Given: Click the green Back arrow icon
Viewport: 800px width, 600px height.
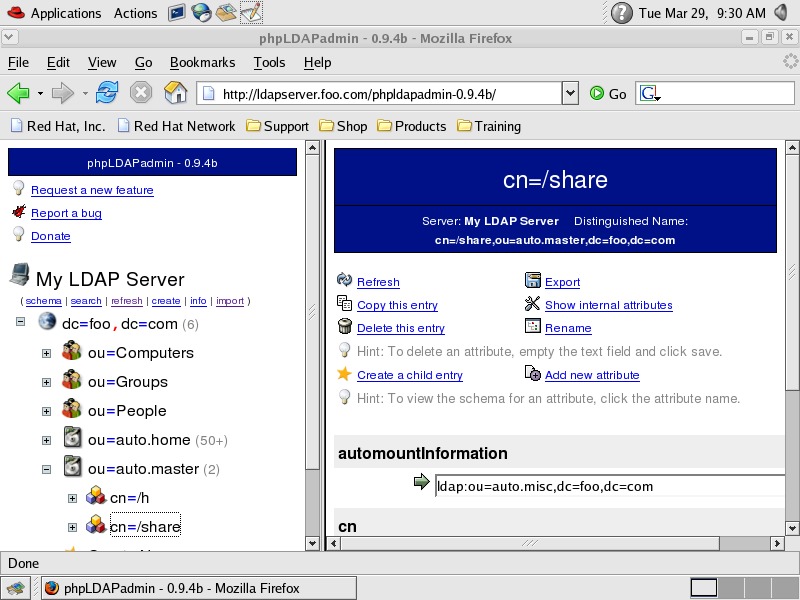Looking at the screenshot, I should coord(18,93).
